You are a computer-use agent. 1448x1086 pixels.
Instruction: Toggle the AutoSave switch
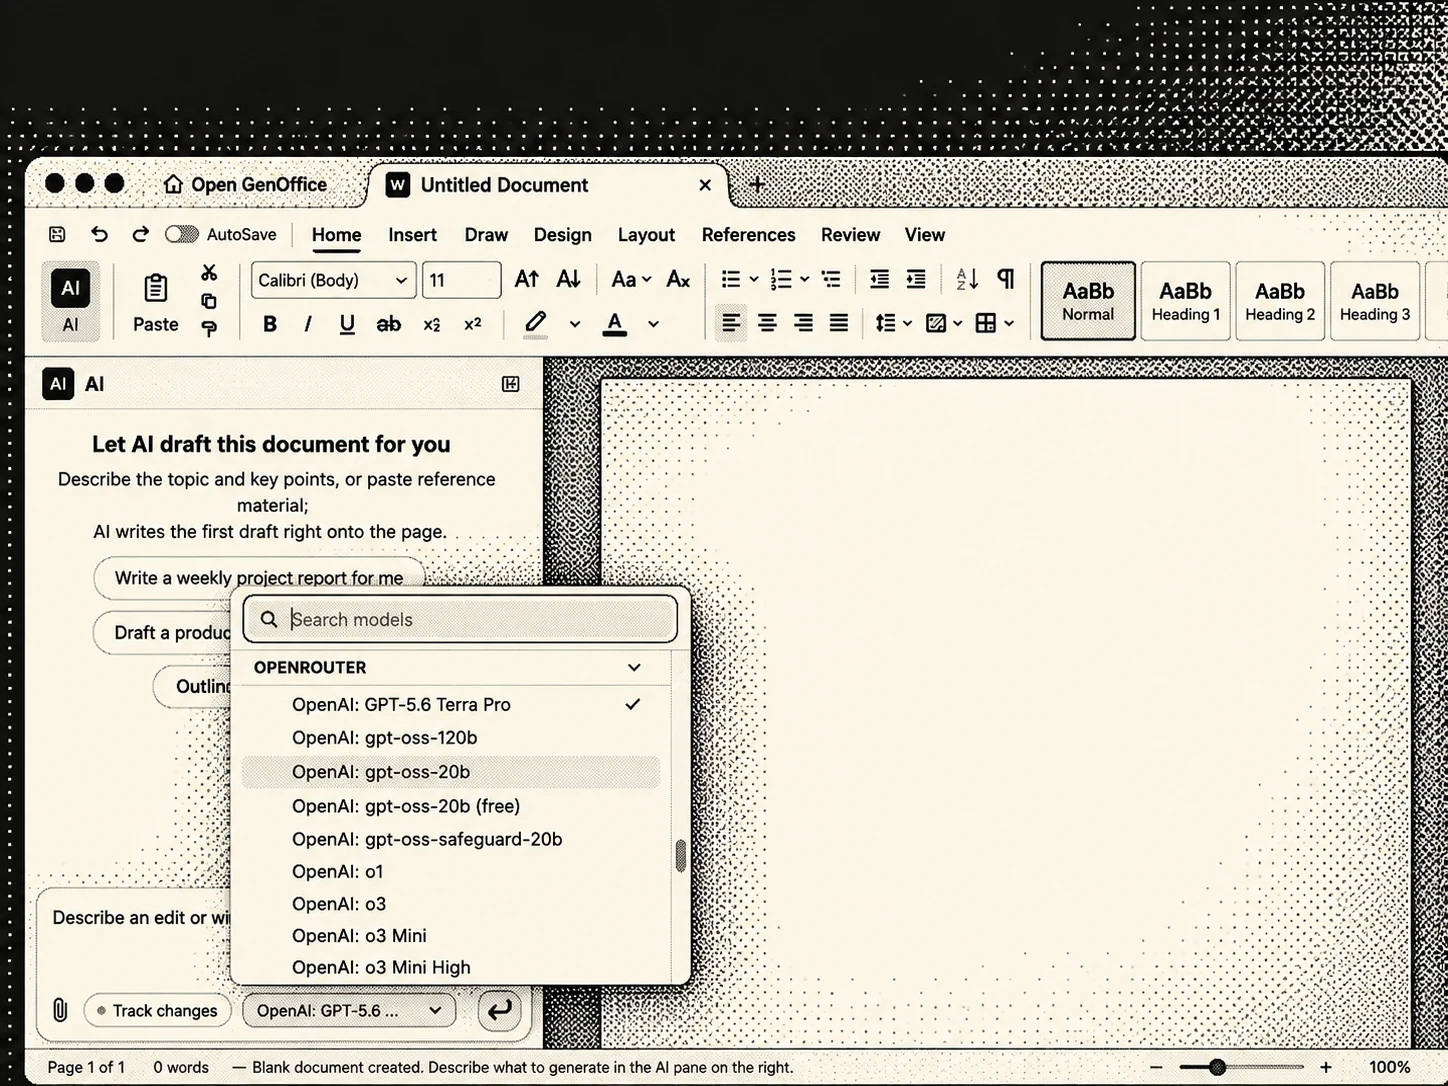coord(182,234)
